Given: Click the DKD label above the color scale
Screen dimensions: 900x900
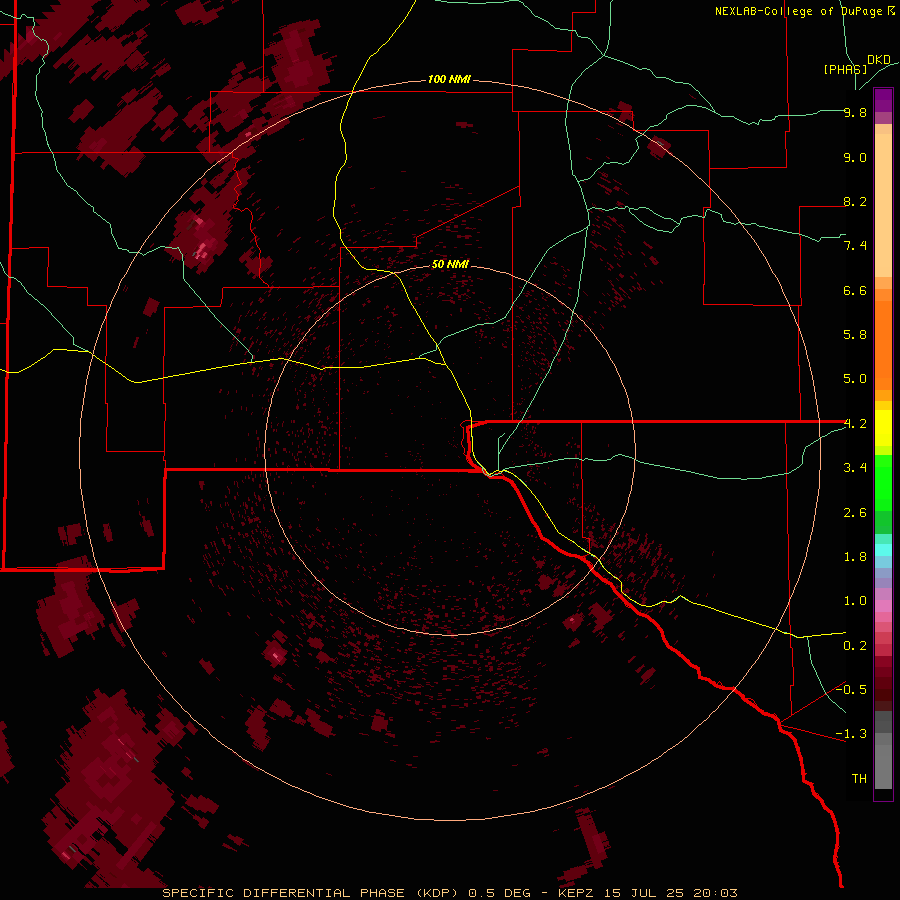Looking at the screenshot, I should pyautogui.click(x=879, y=60).
